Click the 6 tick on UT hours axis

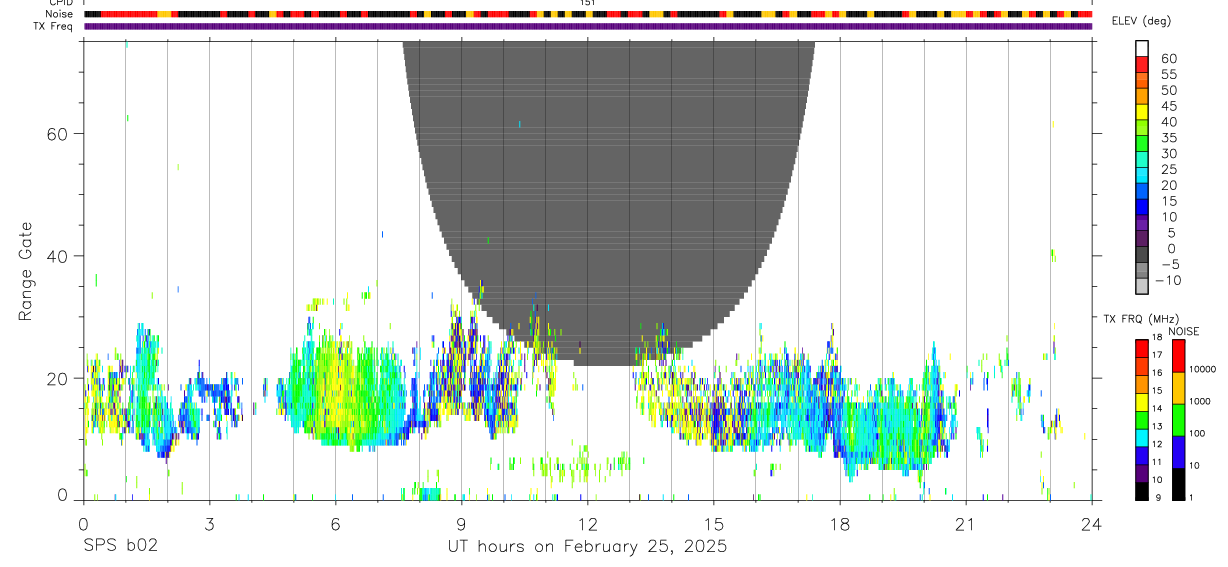click(x=335, y=523)
